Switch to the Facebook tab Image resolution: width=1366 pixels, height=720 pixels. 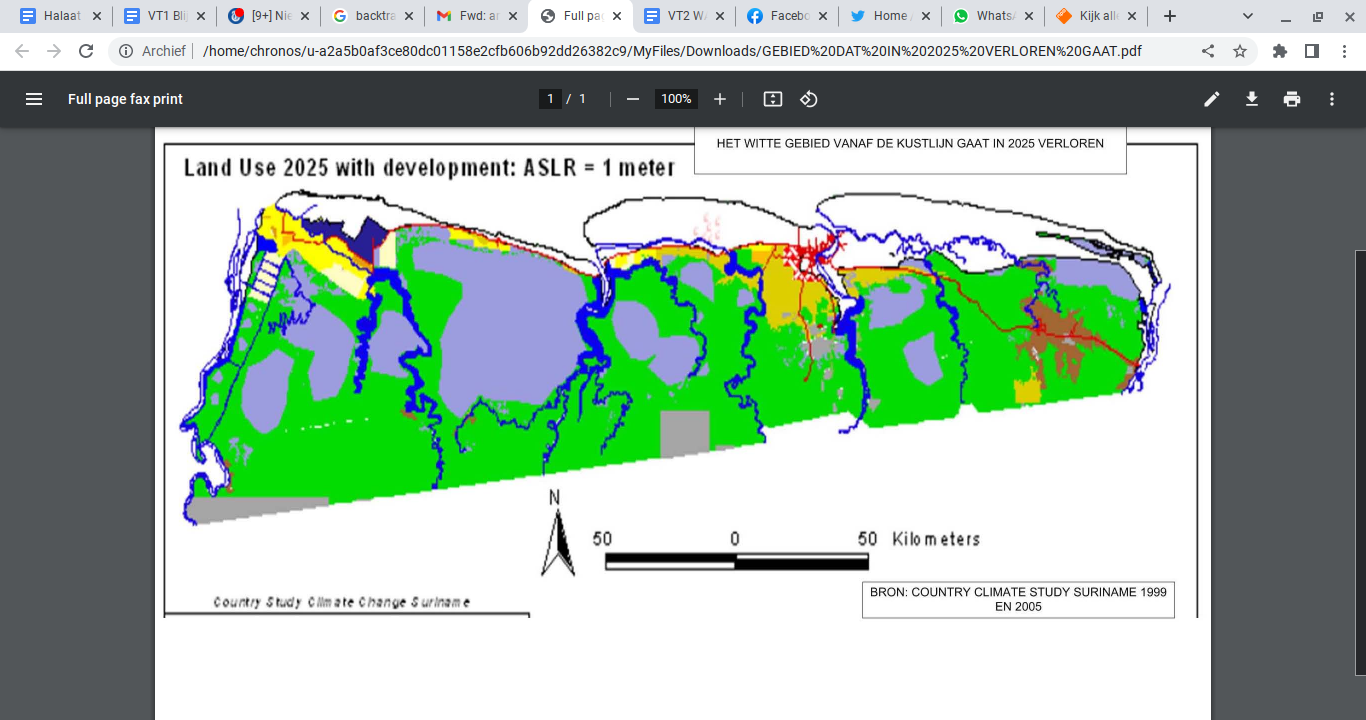pyautogui.click(x=785, y=16)
